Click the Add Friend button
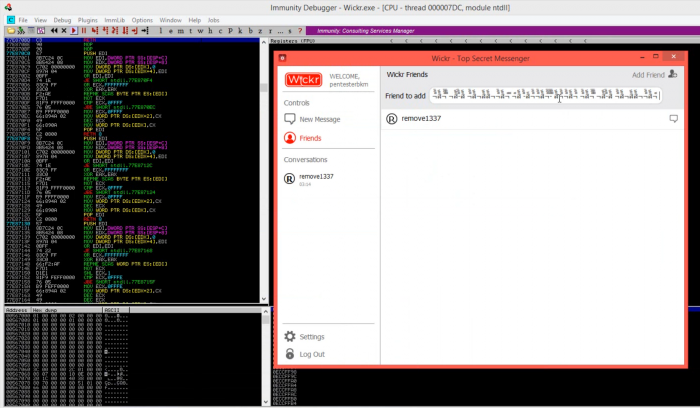 point(654,75)
